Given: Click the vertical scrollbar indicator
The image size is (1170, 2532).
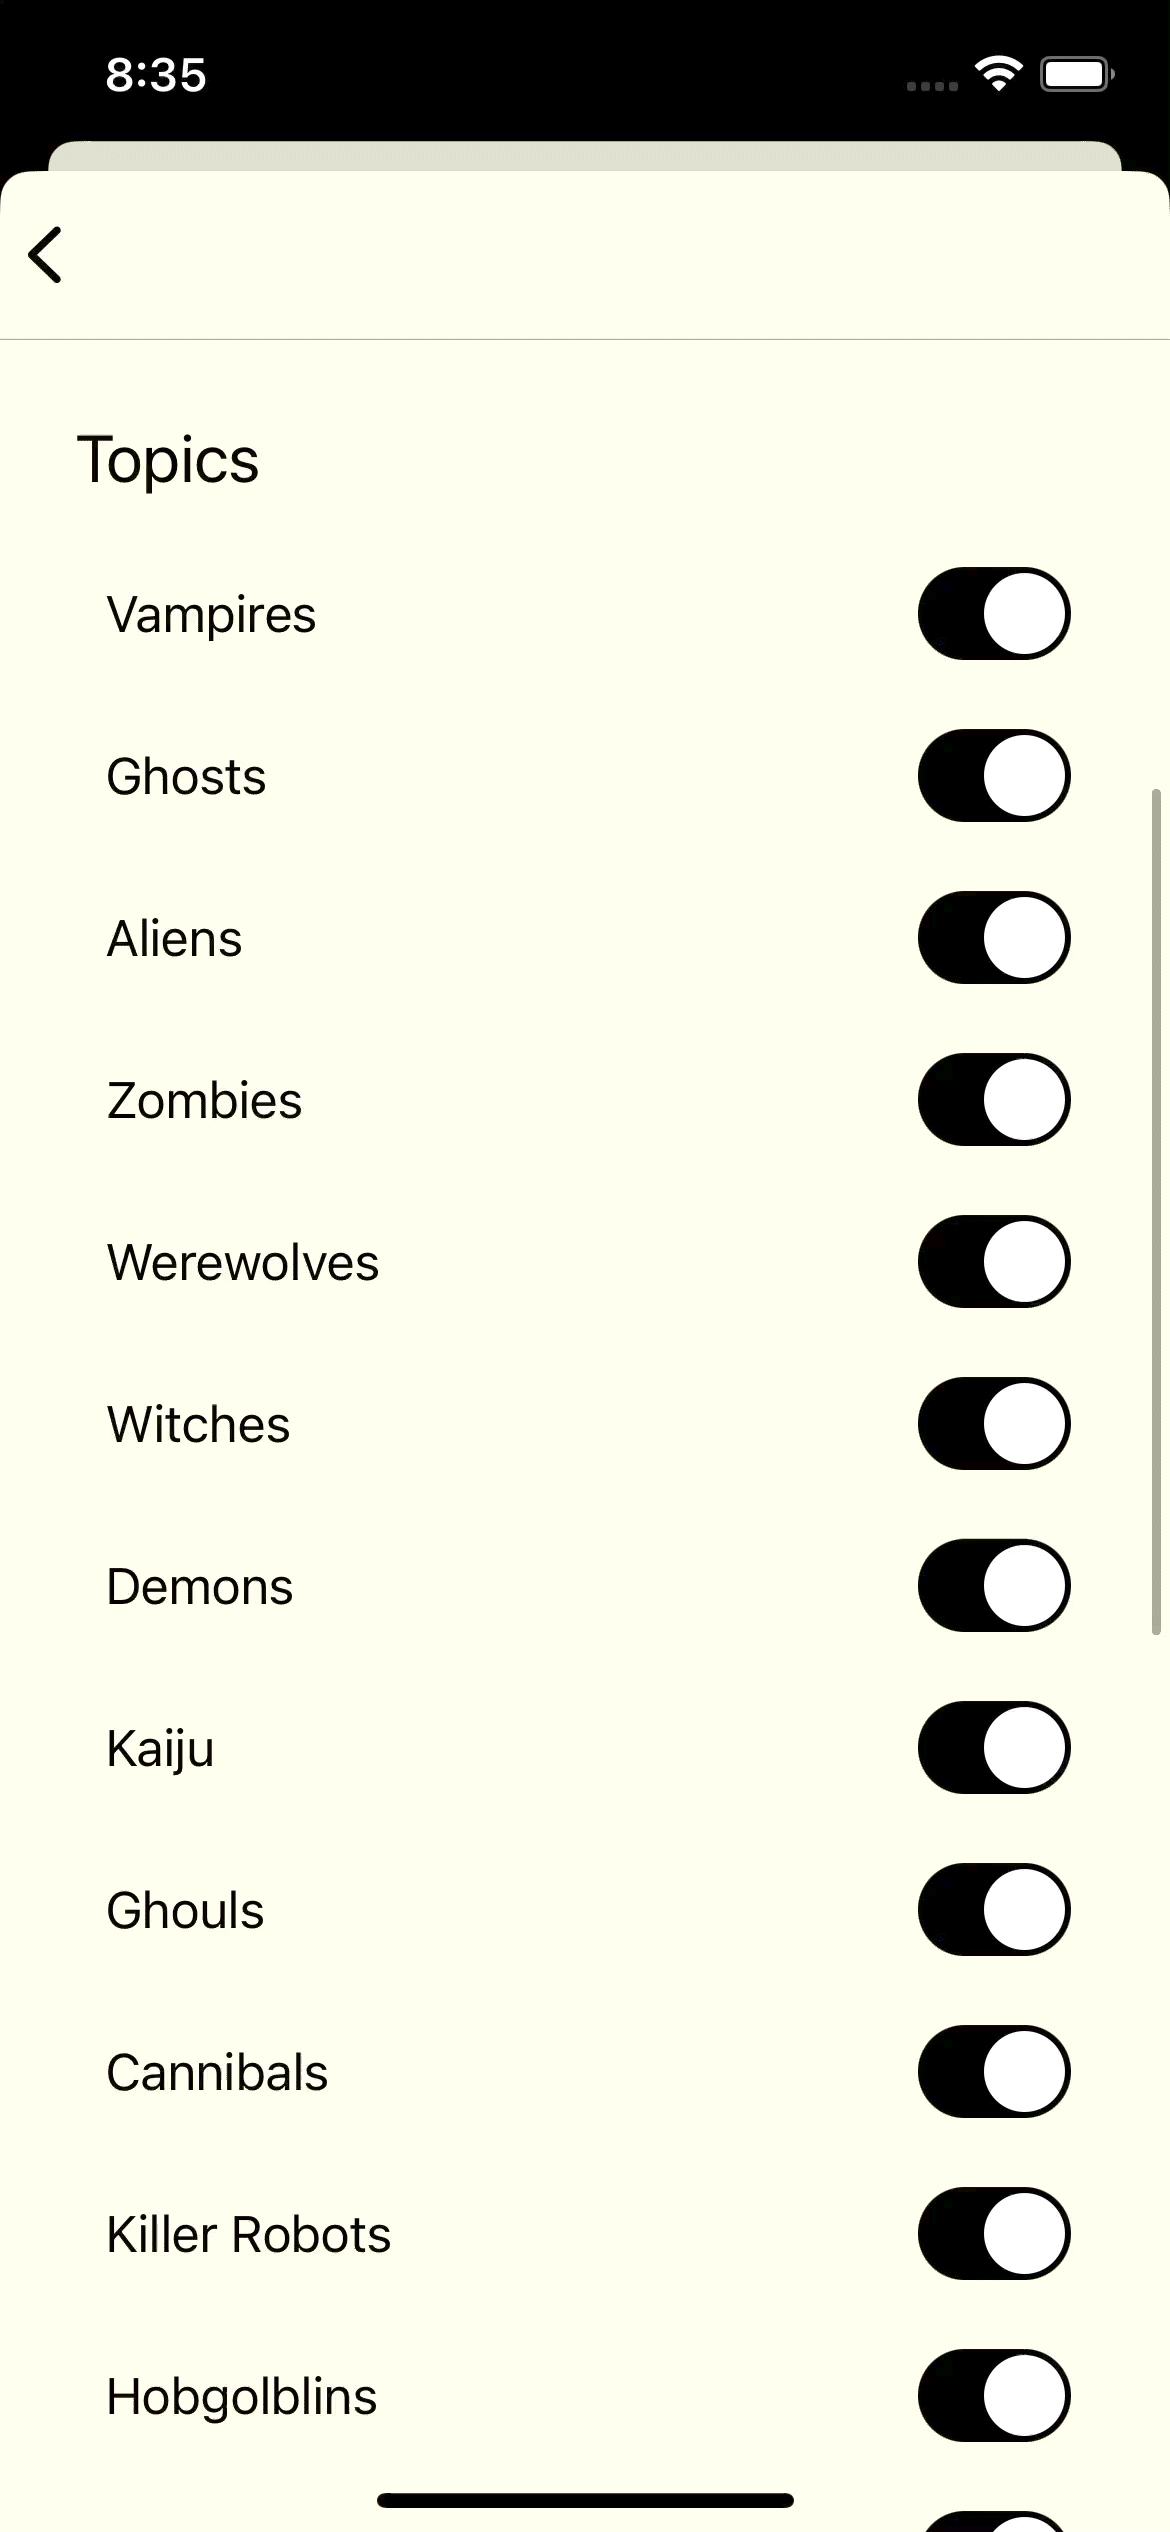Looking at the screenshot, I should [x=1156, y=1212].
